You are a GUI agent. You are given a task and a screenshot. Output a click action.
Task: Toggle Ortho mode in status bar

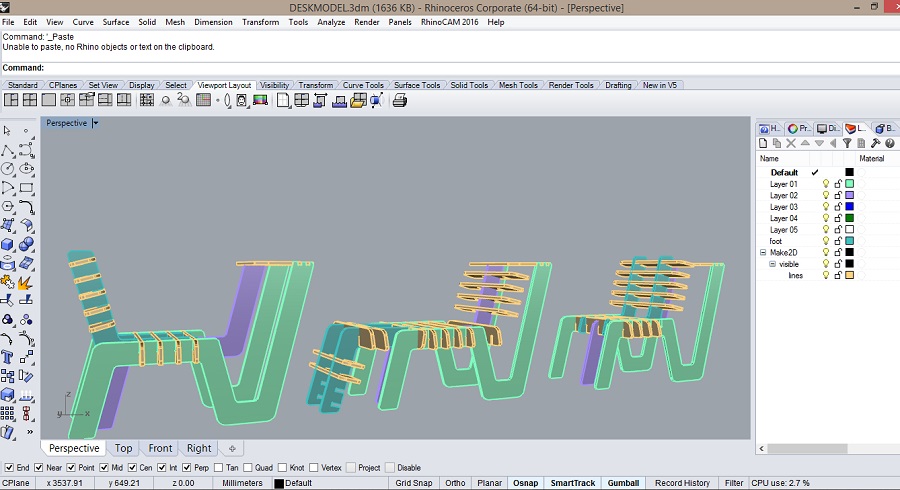pos(455,483)
